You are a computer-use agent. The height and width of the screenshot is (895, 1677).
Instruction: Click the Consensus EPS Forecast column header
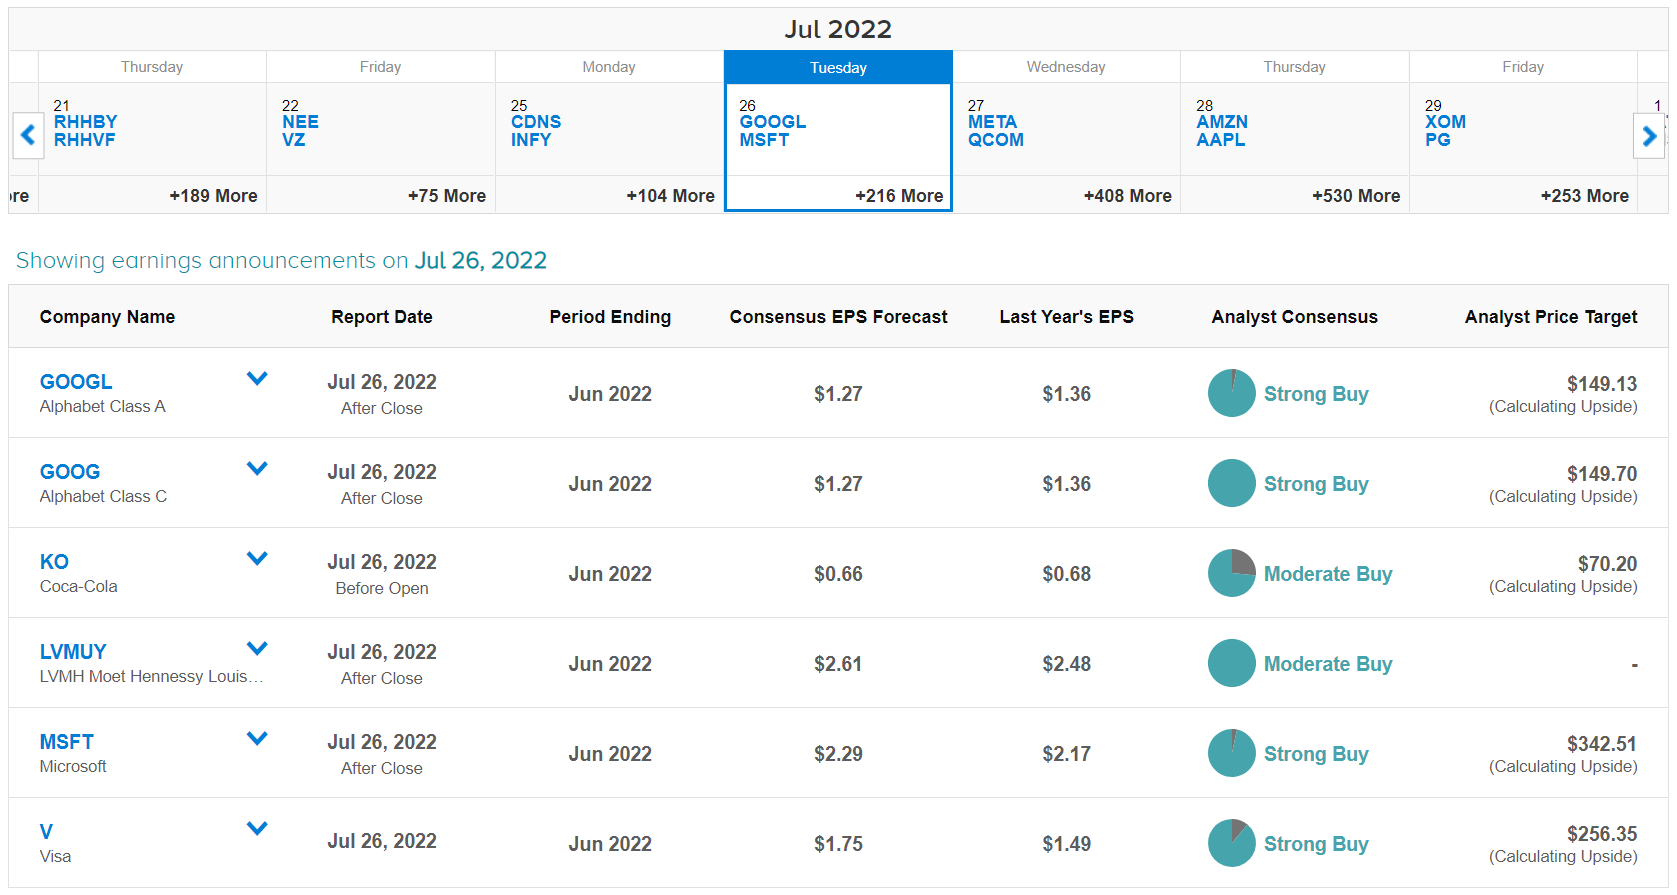838,317
